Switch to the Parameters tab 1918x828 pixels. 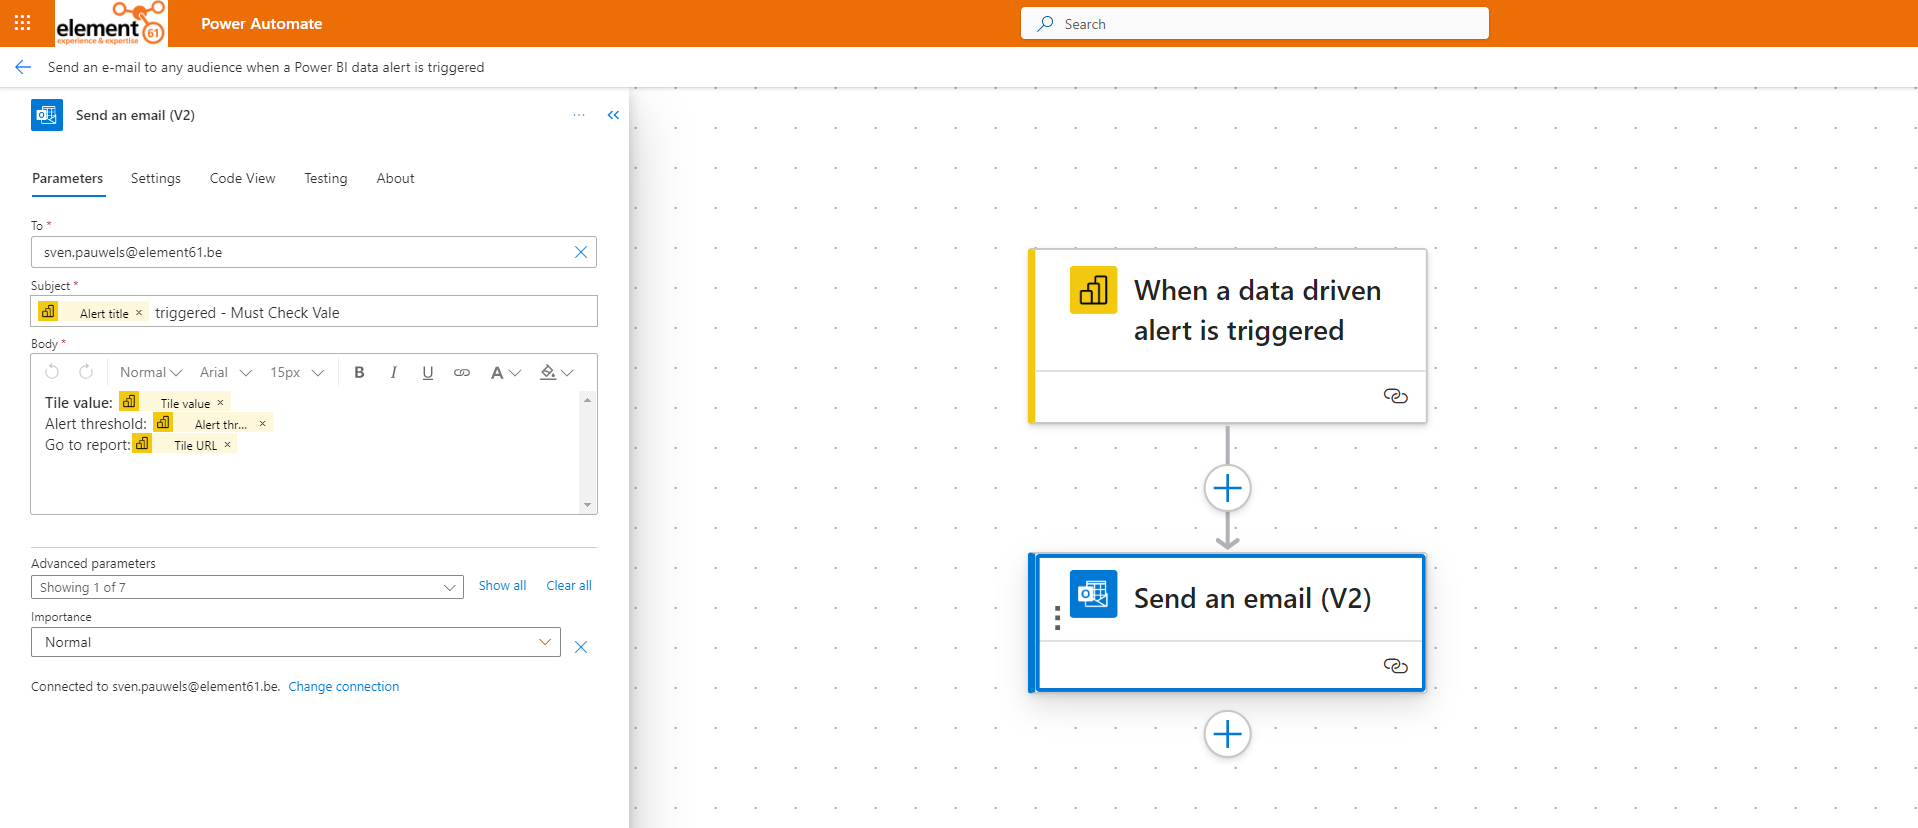click(x=67, y=178)
